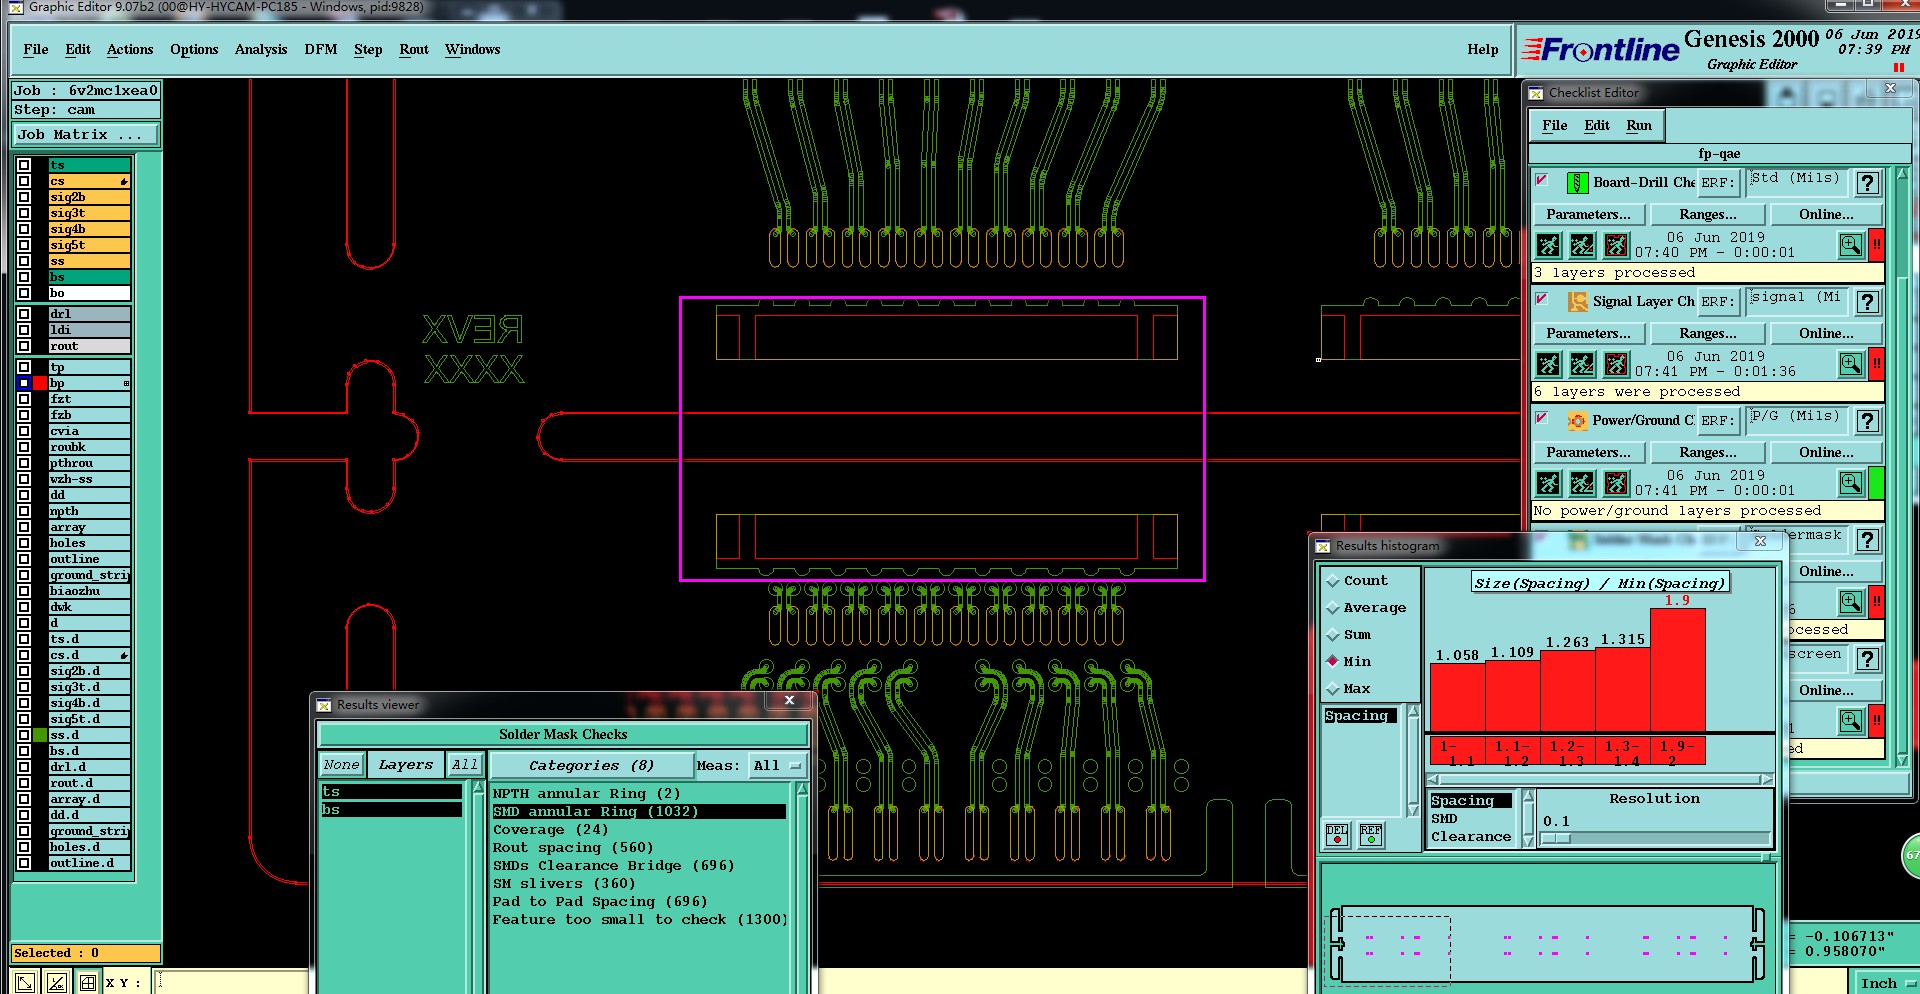Open the Inch units dropdown
The width and height of the screenshot is (1920, 994).
(1886, 983)
